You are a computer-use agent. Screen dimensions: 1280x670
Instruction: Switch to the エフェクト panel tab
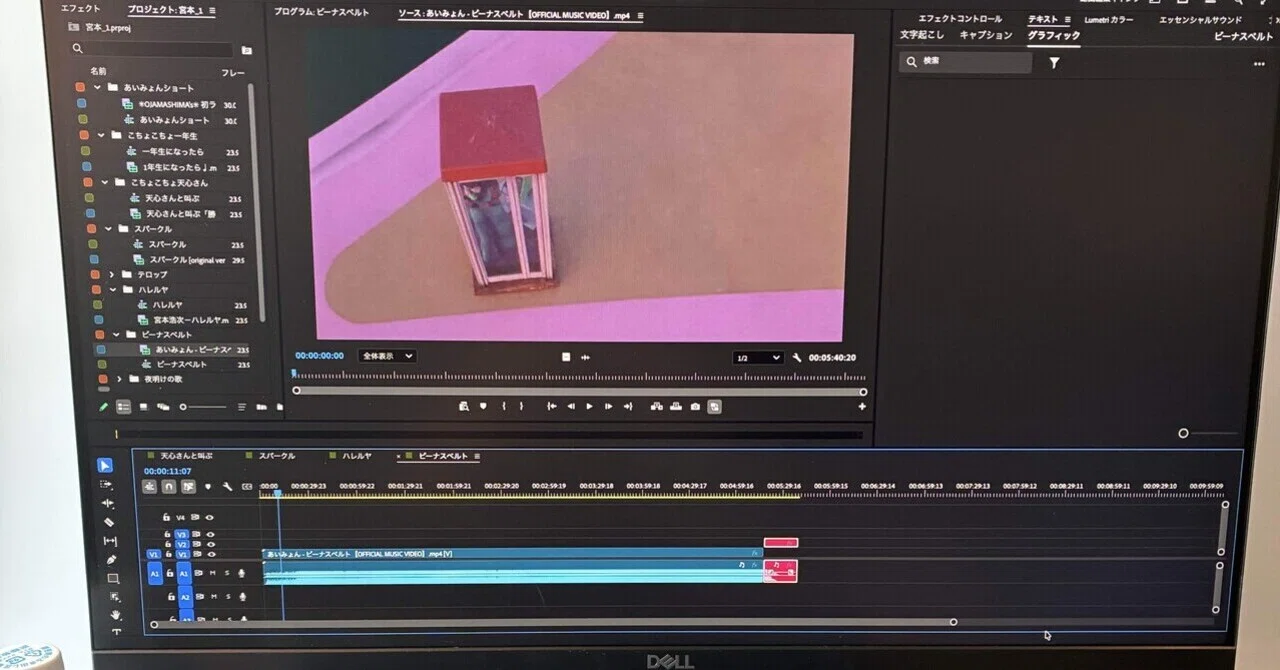(x=81, y=8)
